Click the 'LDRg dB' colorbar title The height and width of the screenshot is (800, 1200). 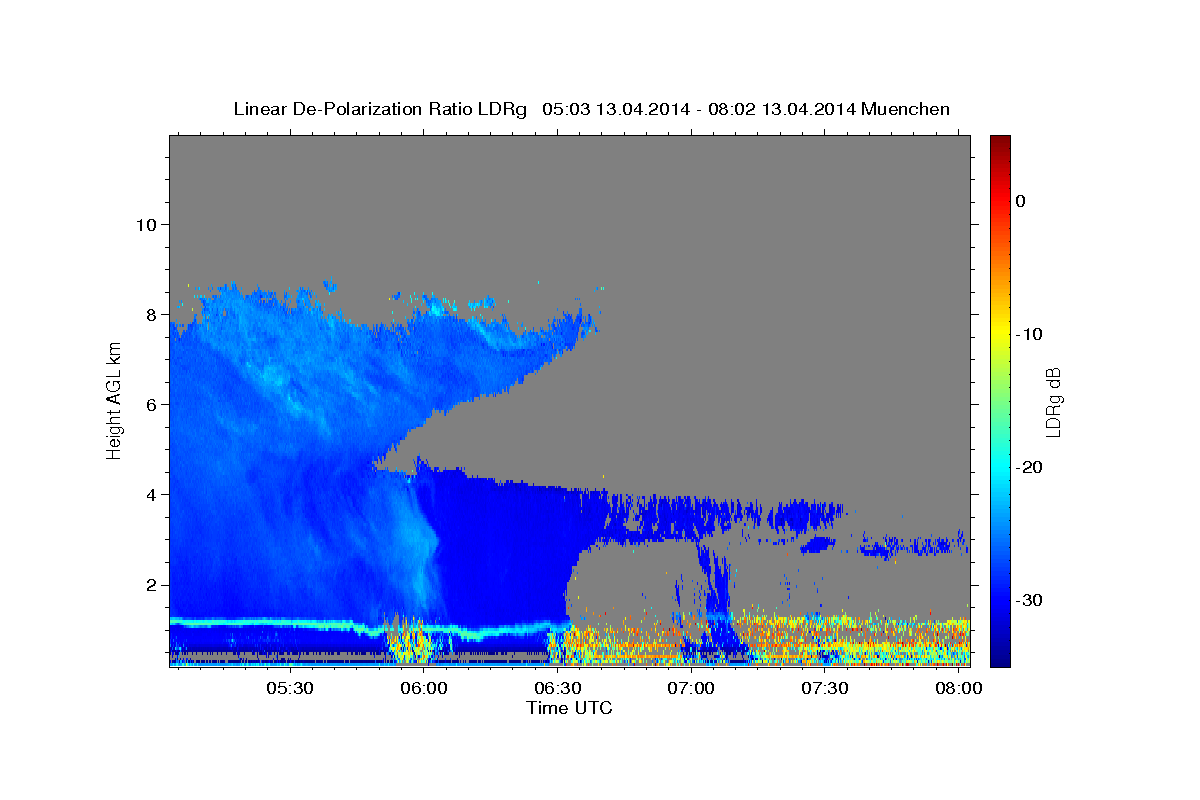(x=1053, y=401)
